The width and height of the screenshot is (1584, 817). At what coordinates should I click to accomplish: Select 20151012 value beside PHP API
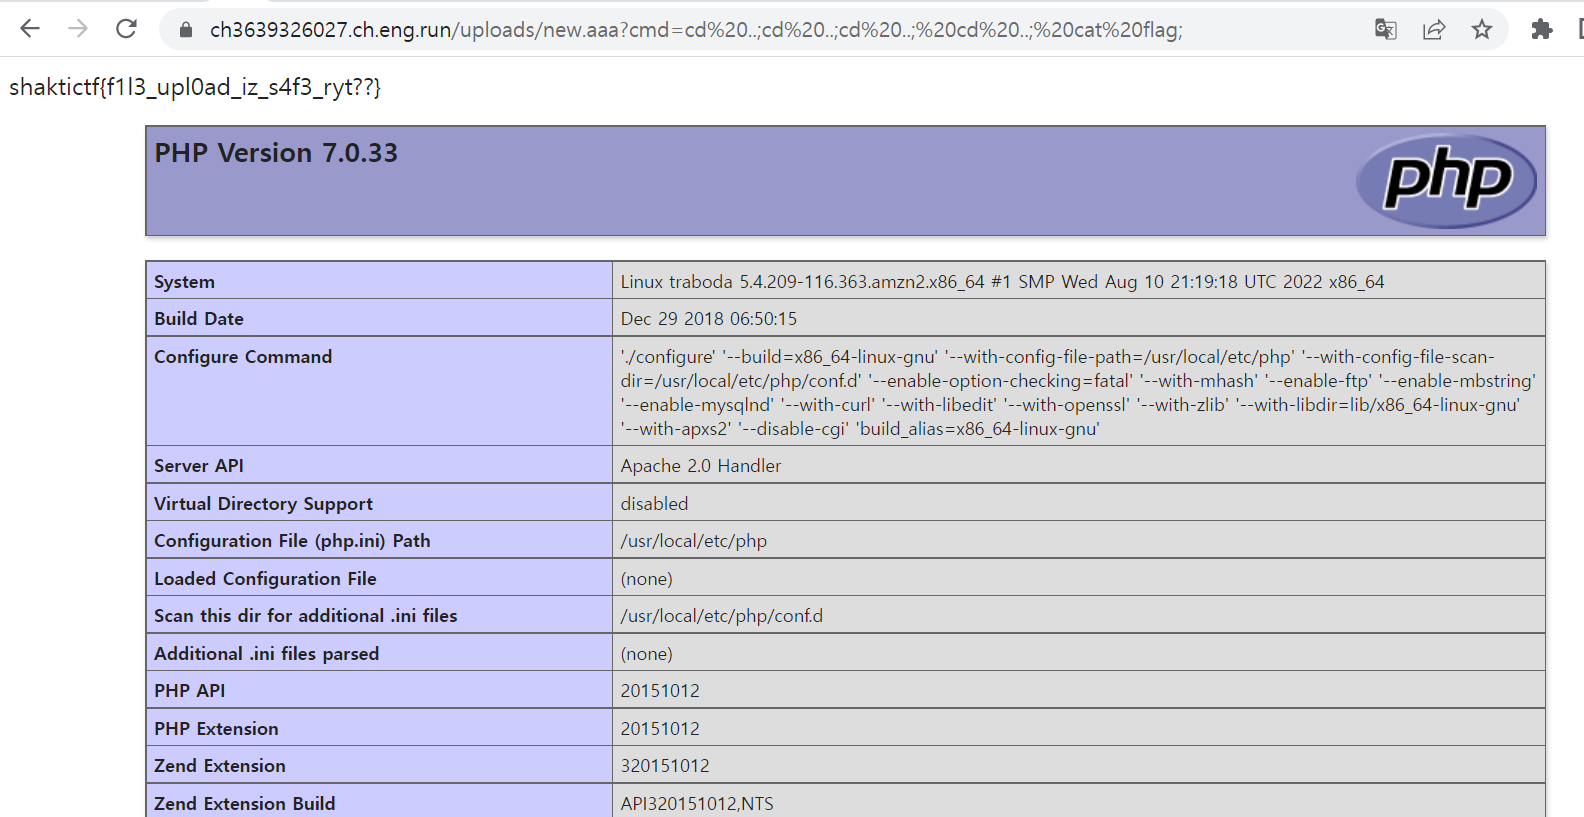point(660,691)
